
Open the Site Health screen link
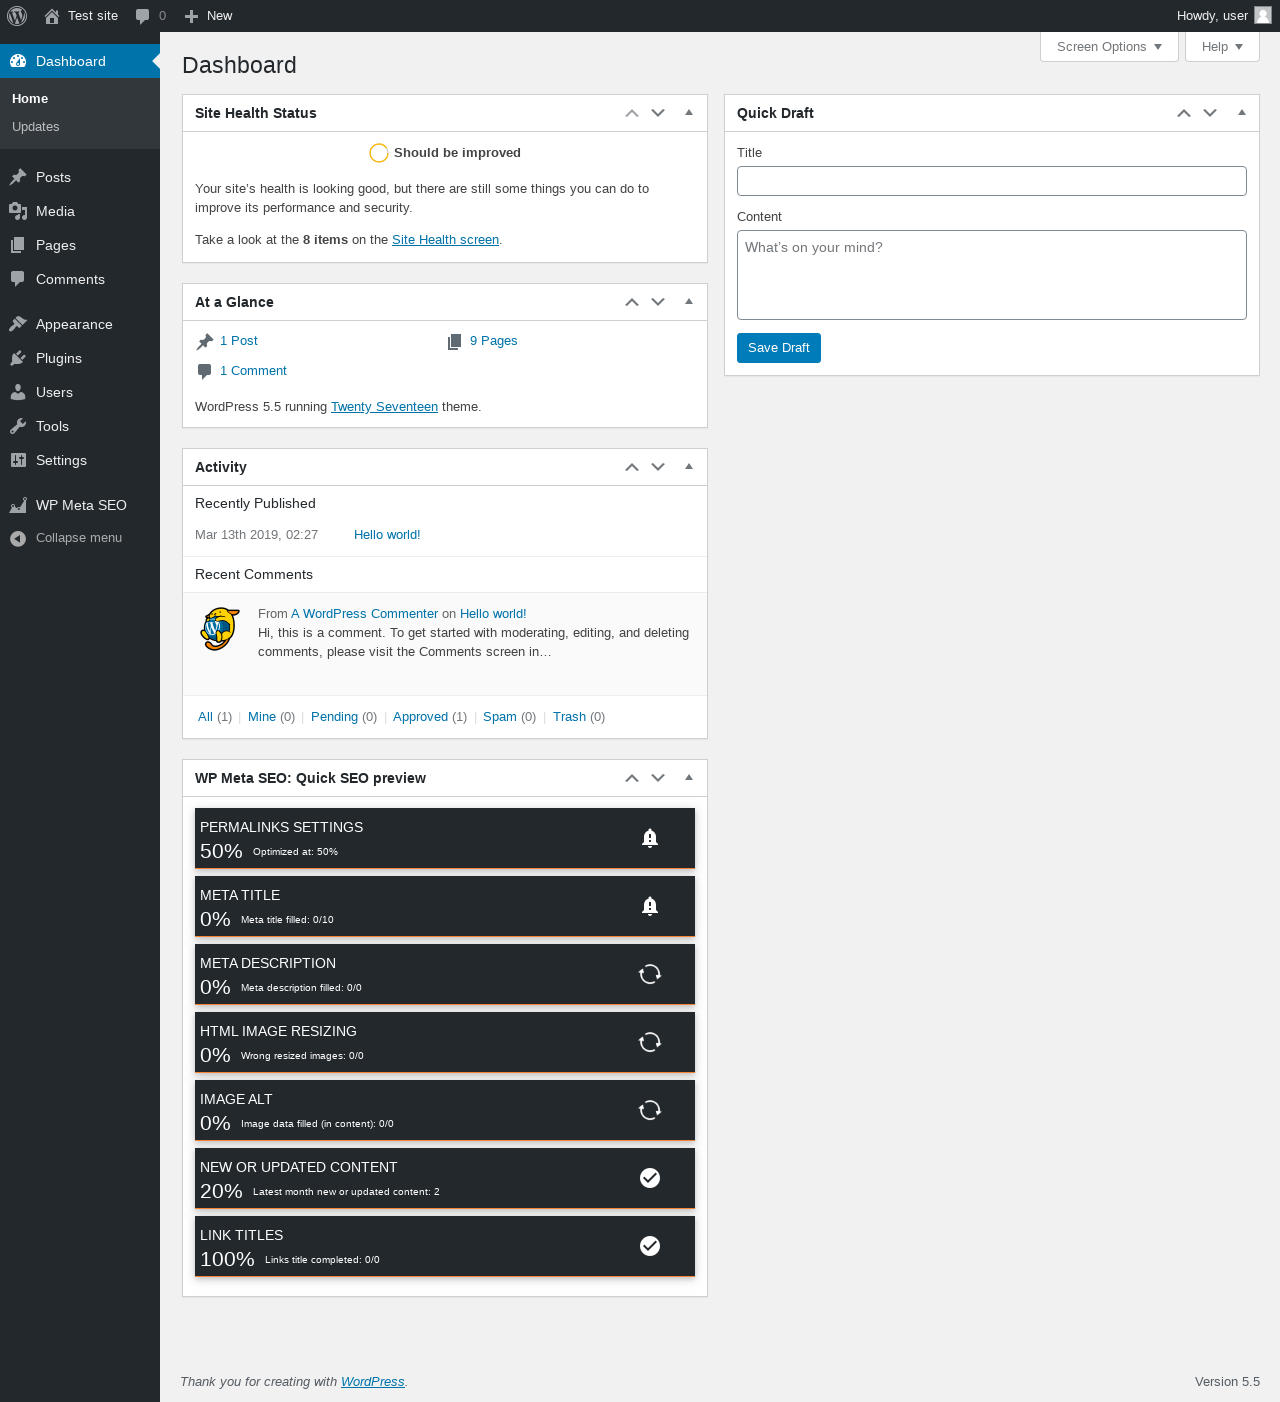[445, 240]
